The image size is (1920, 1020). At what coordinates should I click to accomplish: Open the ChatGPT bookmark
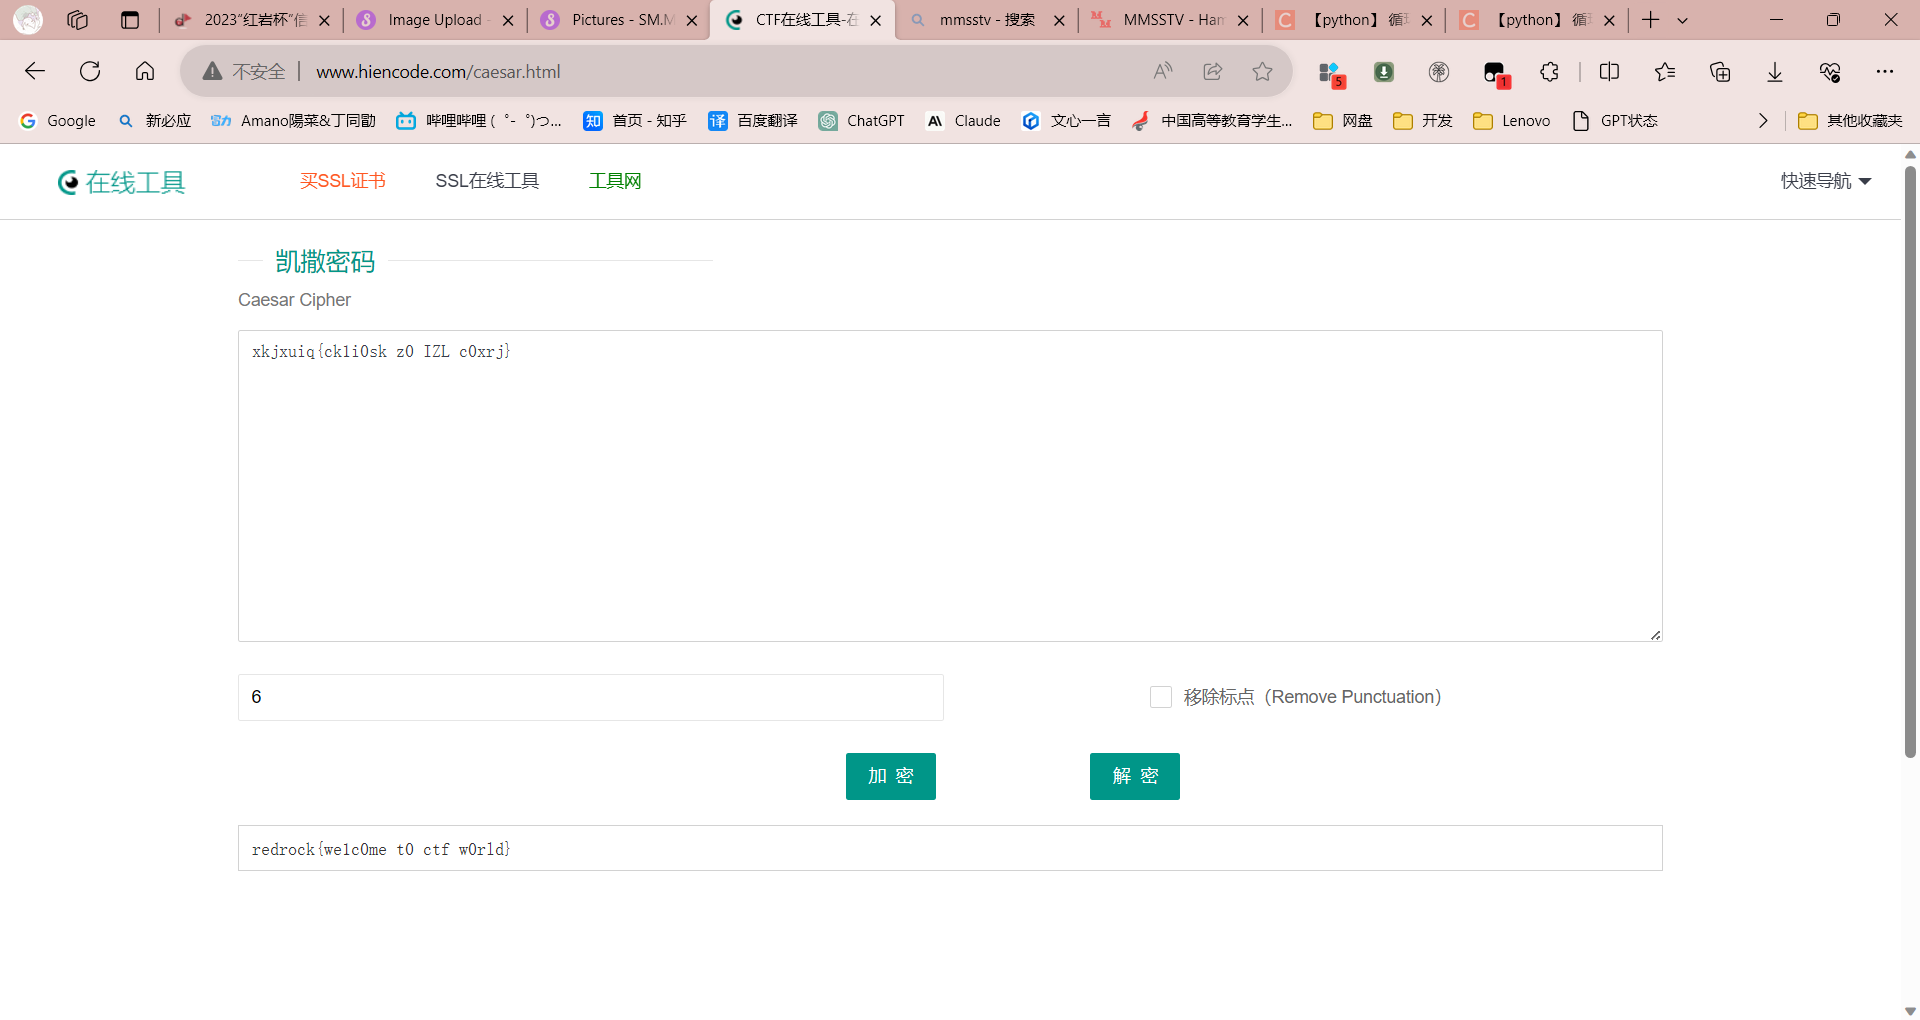click(x=861, y=121)
